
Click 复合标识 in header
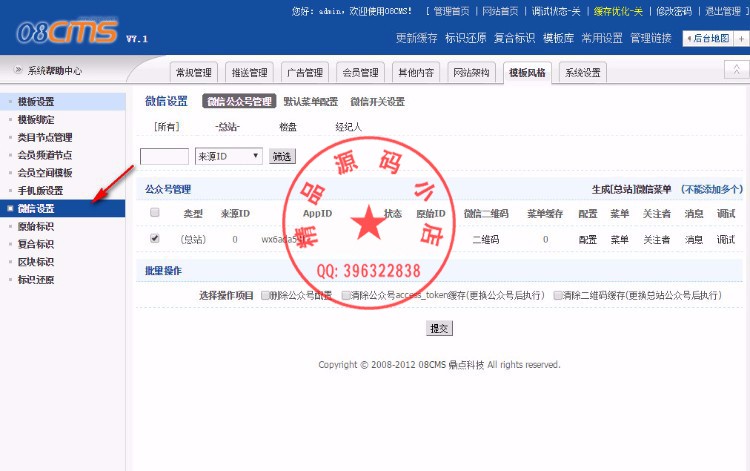514,38
